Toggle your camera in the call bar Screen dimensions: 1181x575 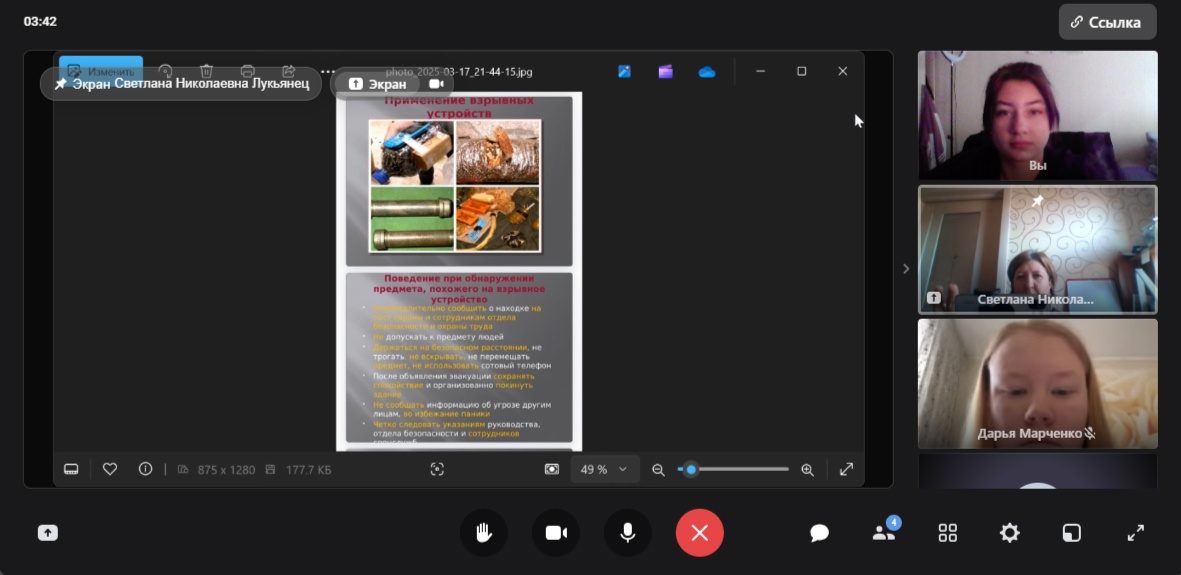point(556,533)
